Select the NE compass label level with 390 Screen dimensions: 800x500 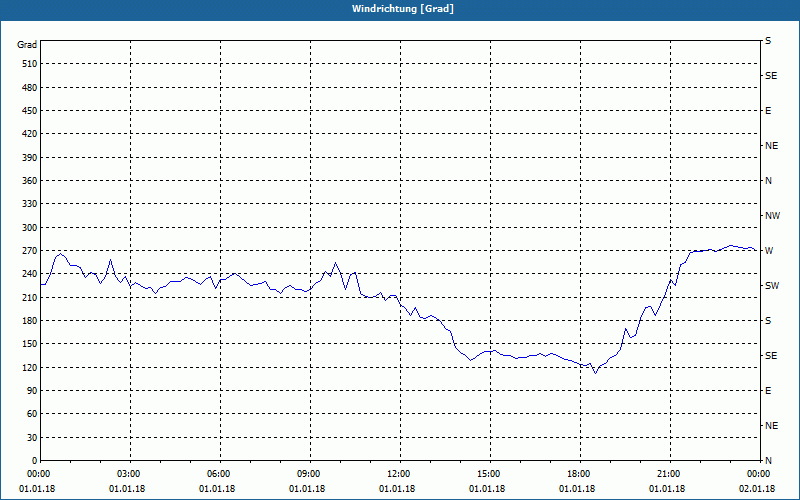tap(771, 146)
